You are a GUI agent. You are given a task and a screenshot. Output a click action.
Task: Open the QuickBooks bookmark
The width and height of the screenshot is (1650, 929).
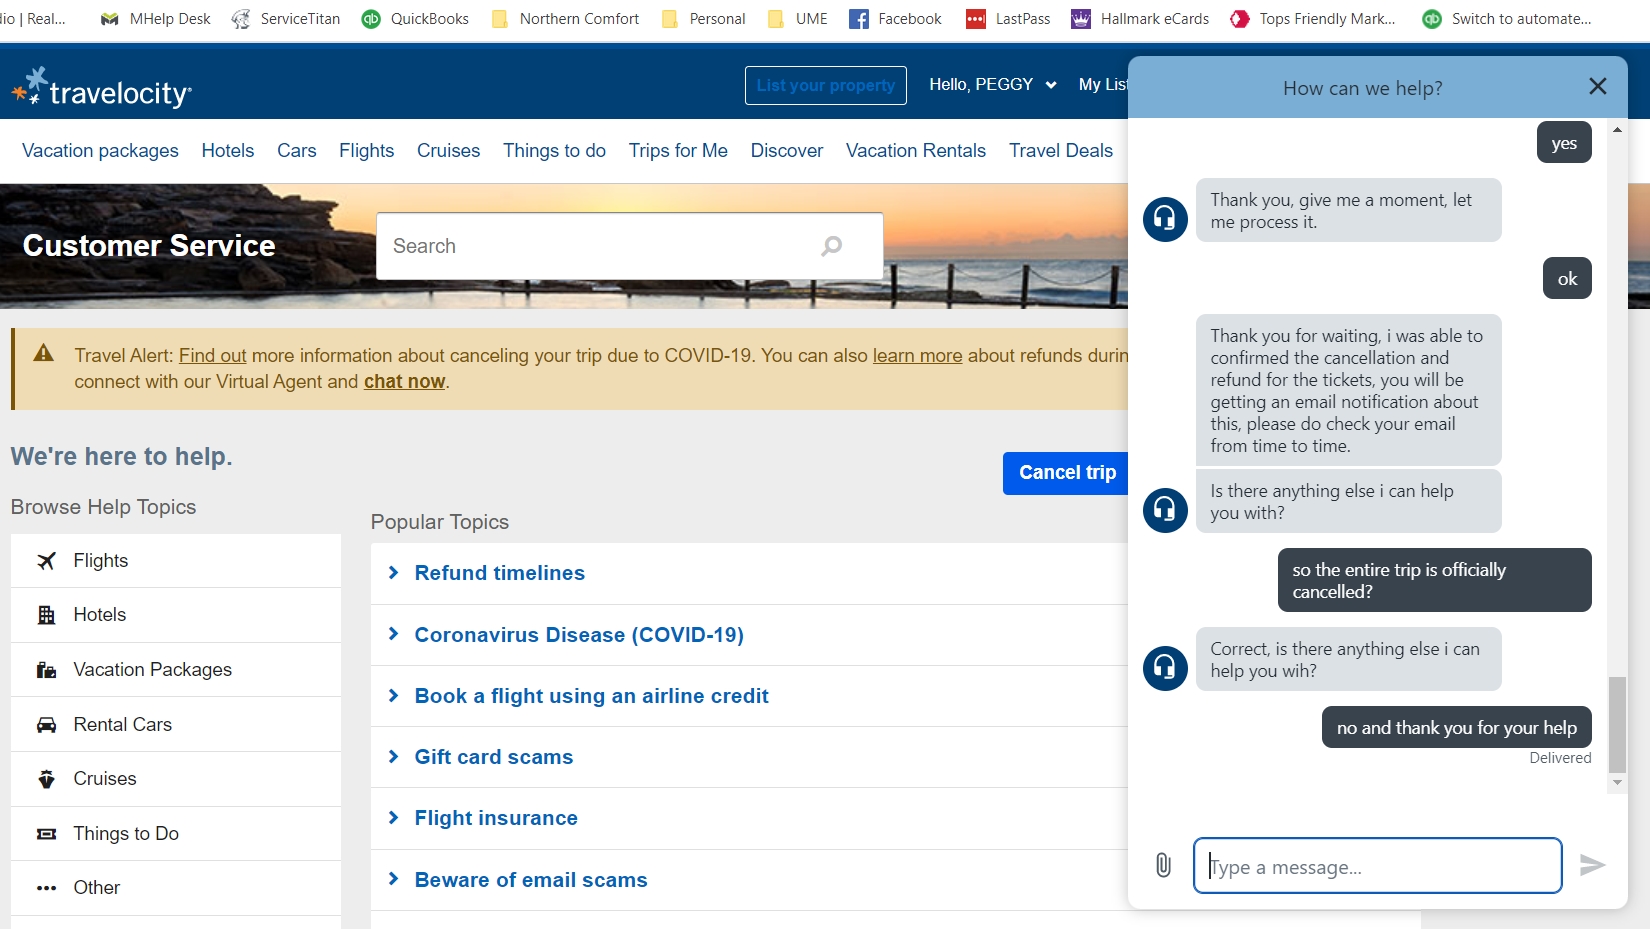(x=415, y=19)
